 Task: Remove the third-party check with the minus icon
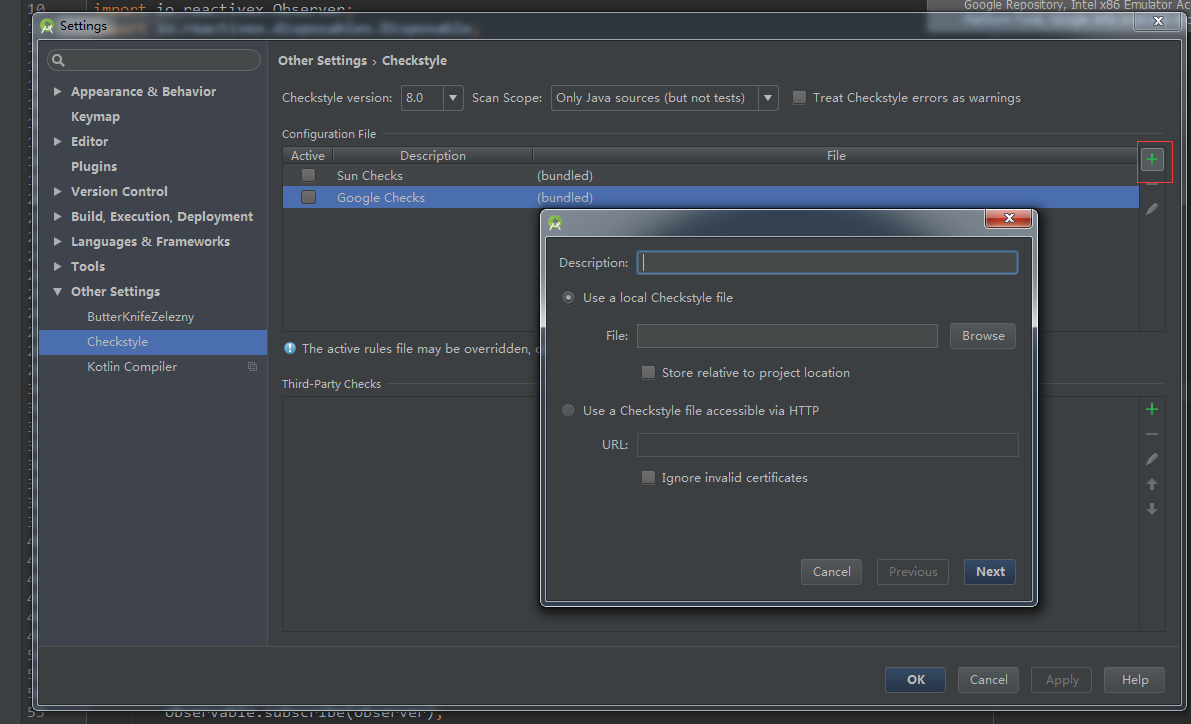coord(1152,435)
